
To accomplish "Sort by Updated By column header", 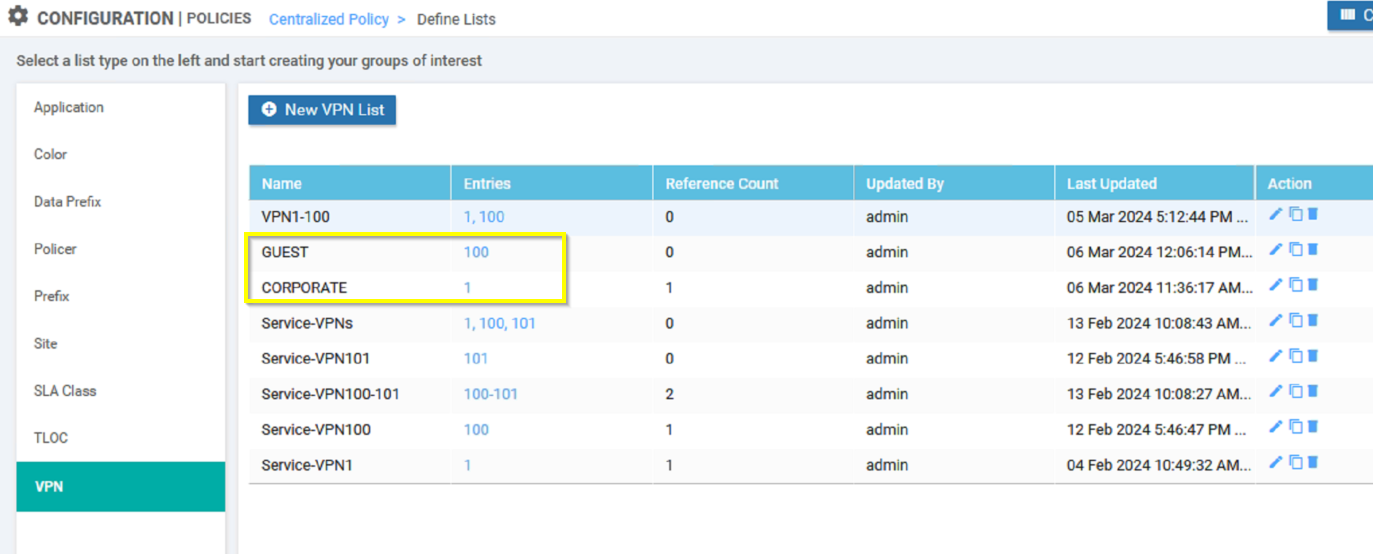I will (954, 183).
